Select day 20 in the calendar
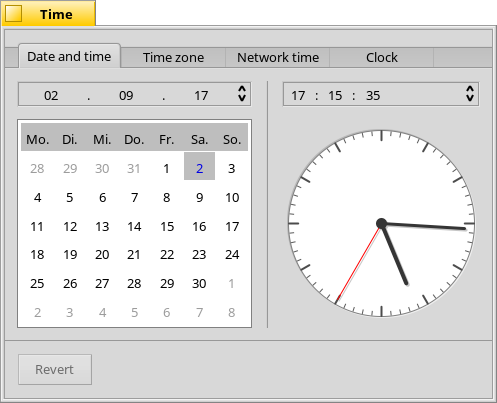Viewport: 497px width, 403px height. 102,255
